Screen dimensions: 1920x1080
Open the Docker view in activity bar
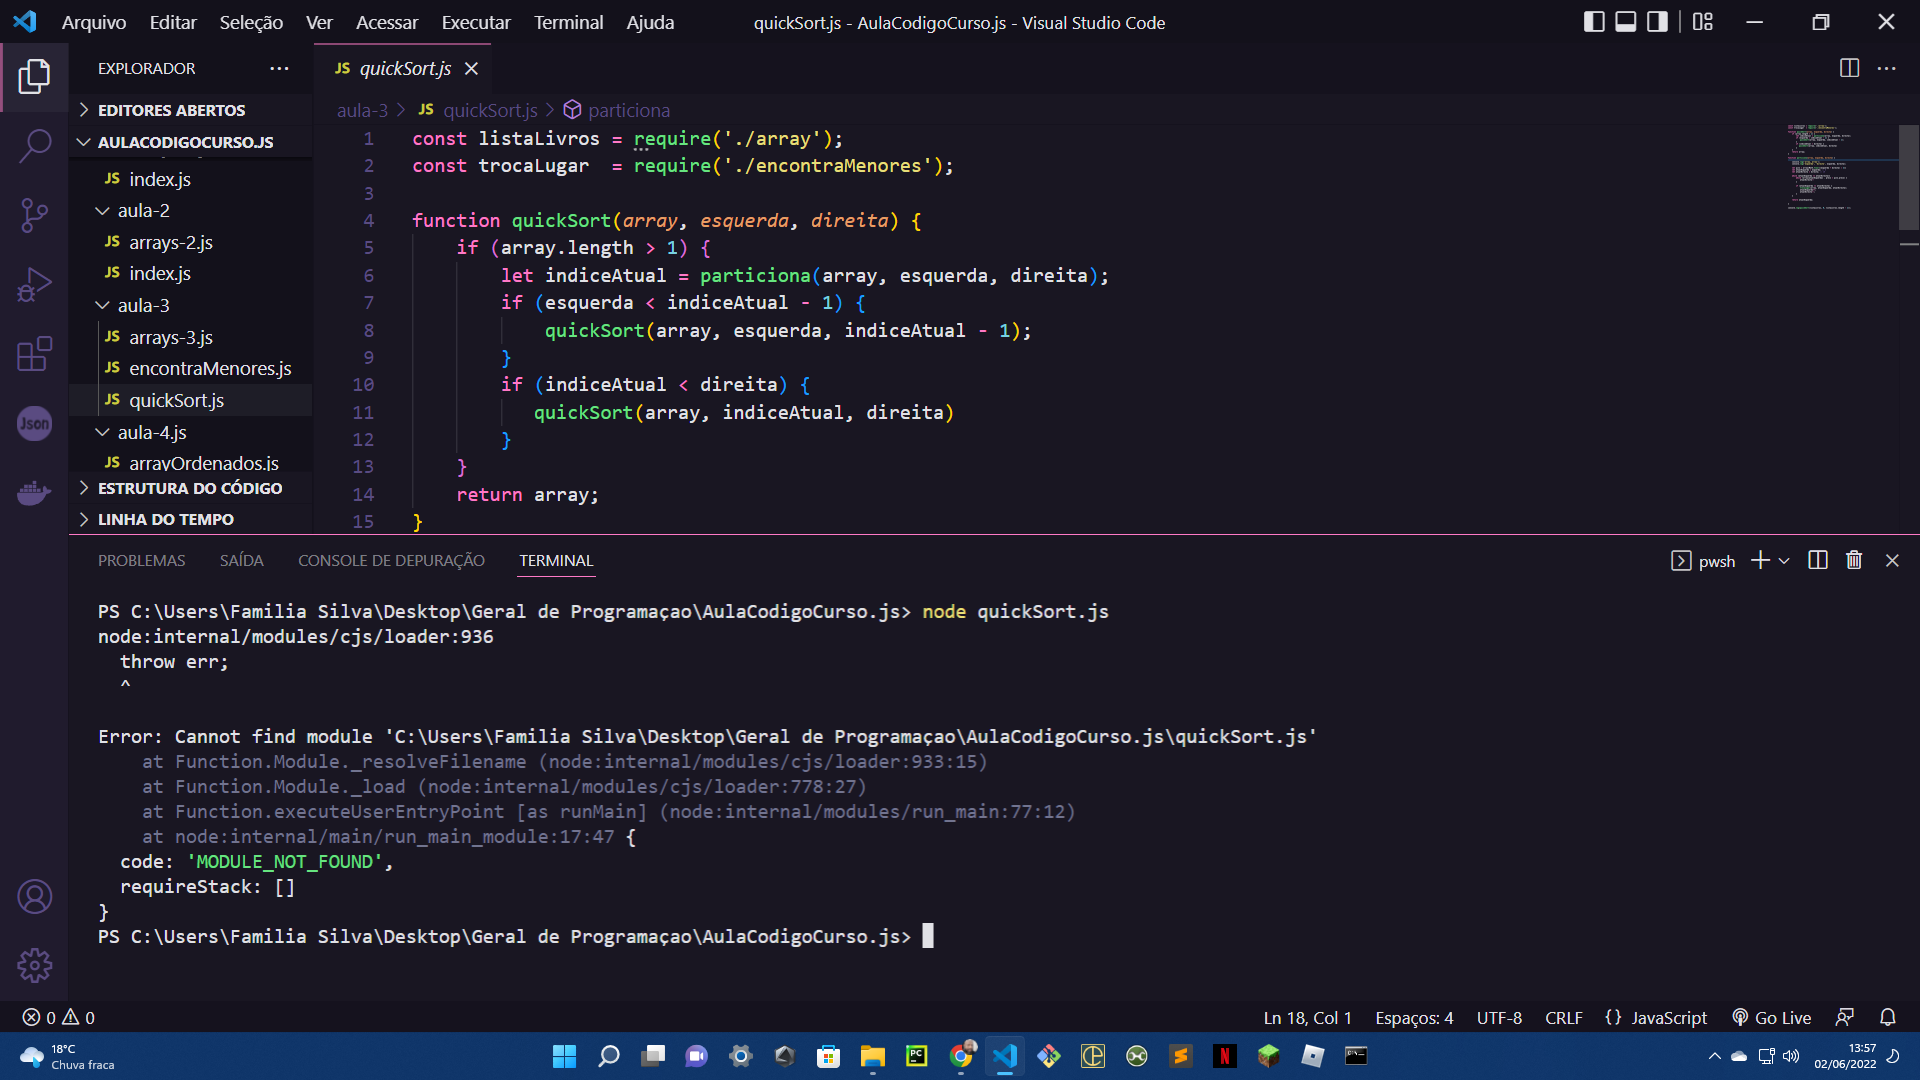tap(34, 493)
